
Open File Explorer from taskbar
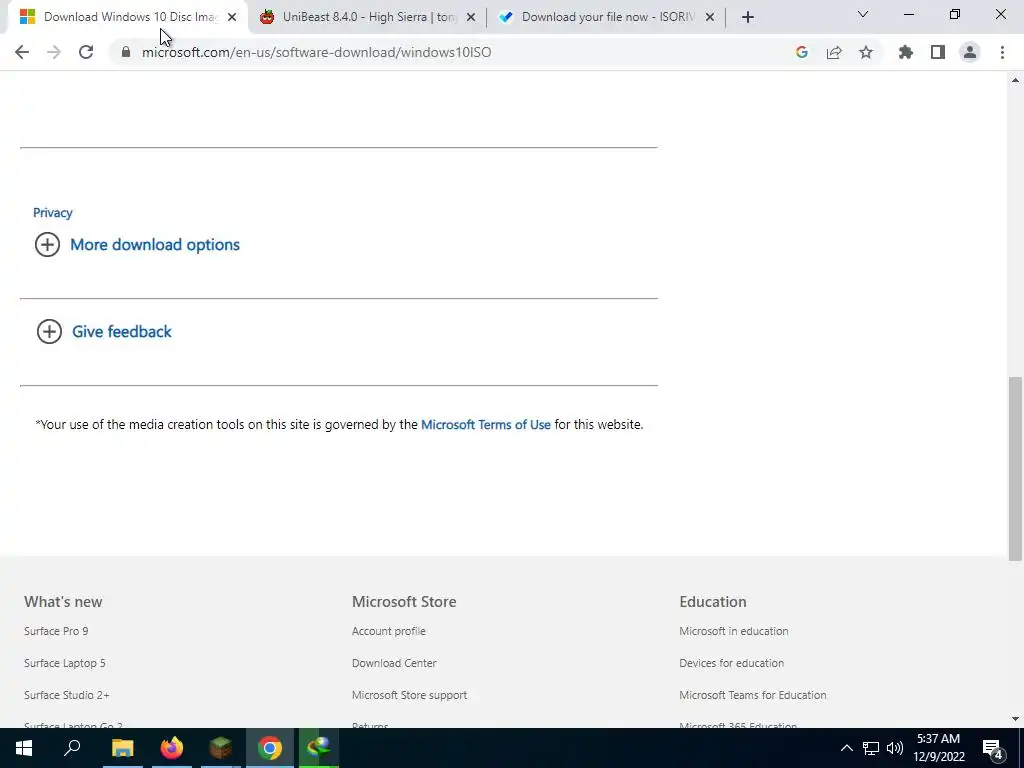(122, 748)
